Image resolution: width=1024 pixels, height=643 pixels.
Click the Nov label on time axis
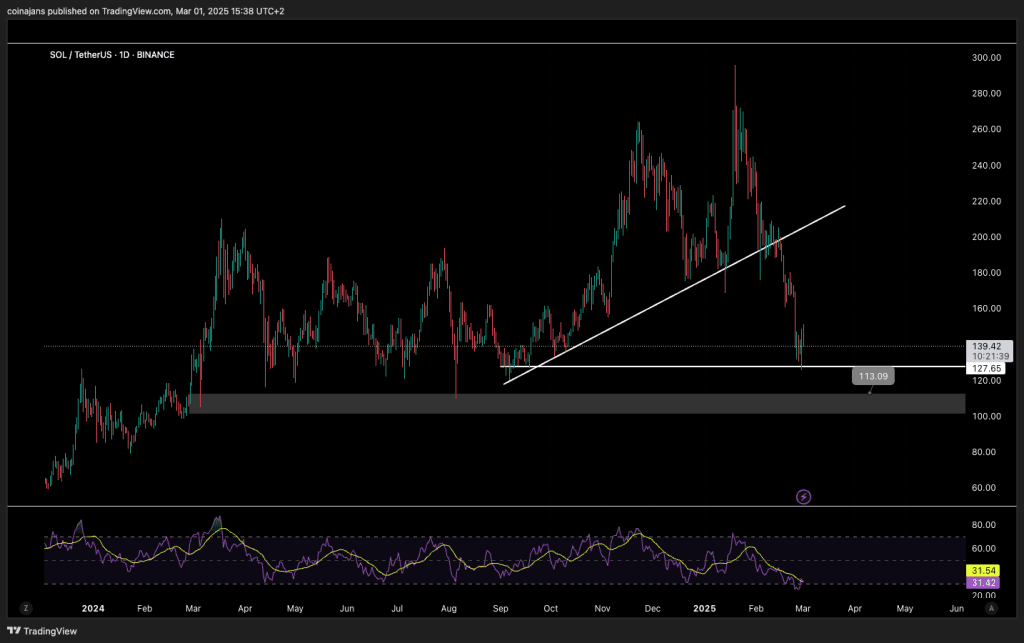[602, 608]
